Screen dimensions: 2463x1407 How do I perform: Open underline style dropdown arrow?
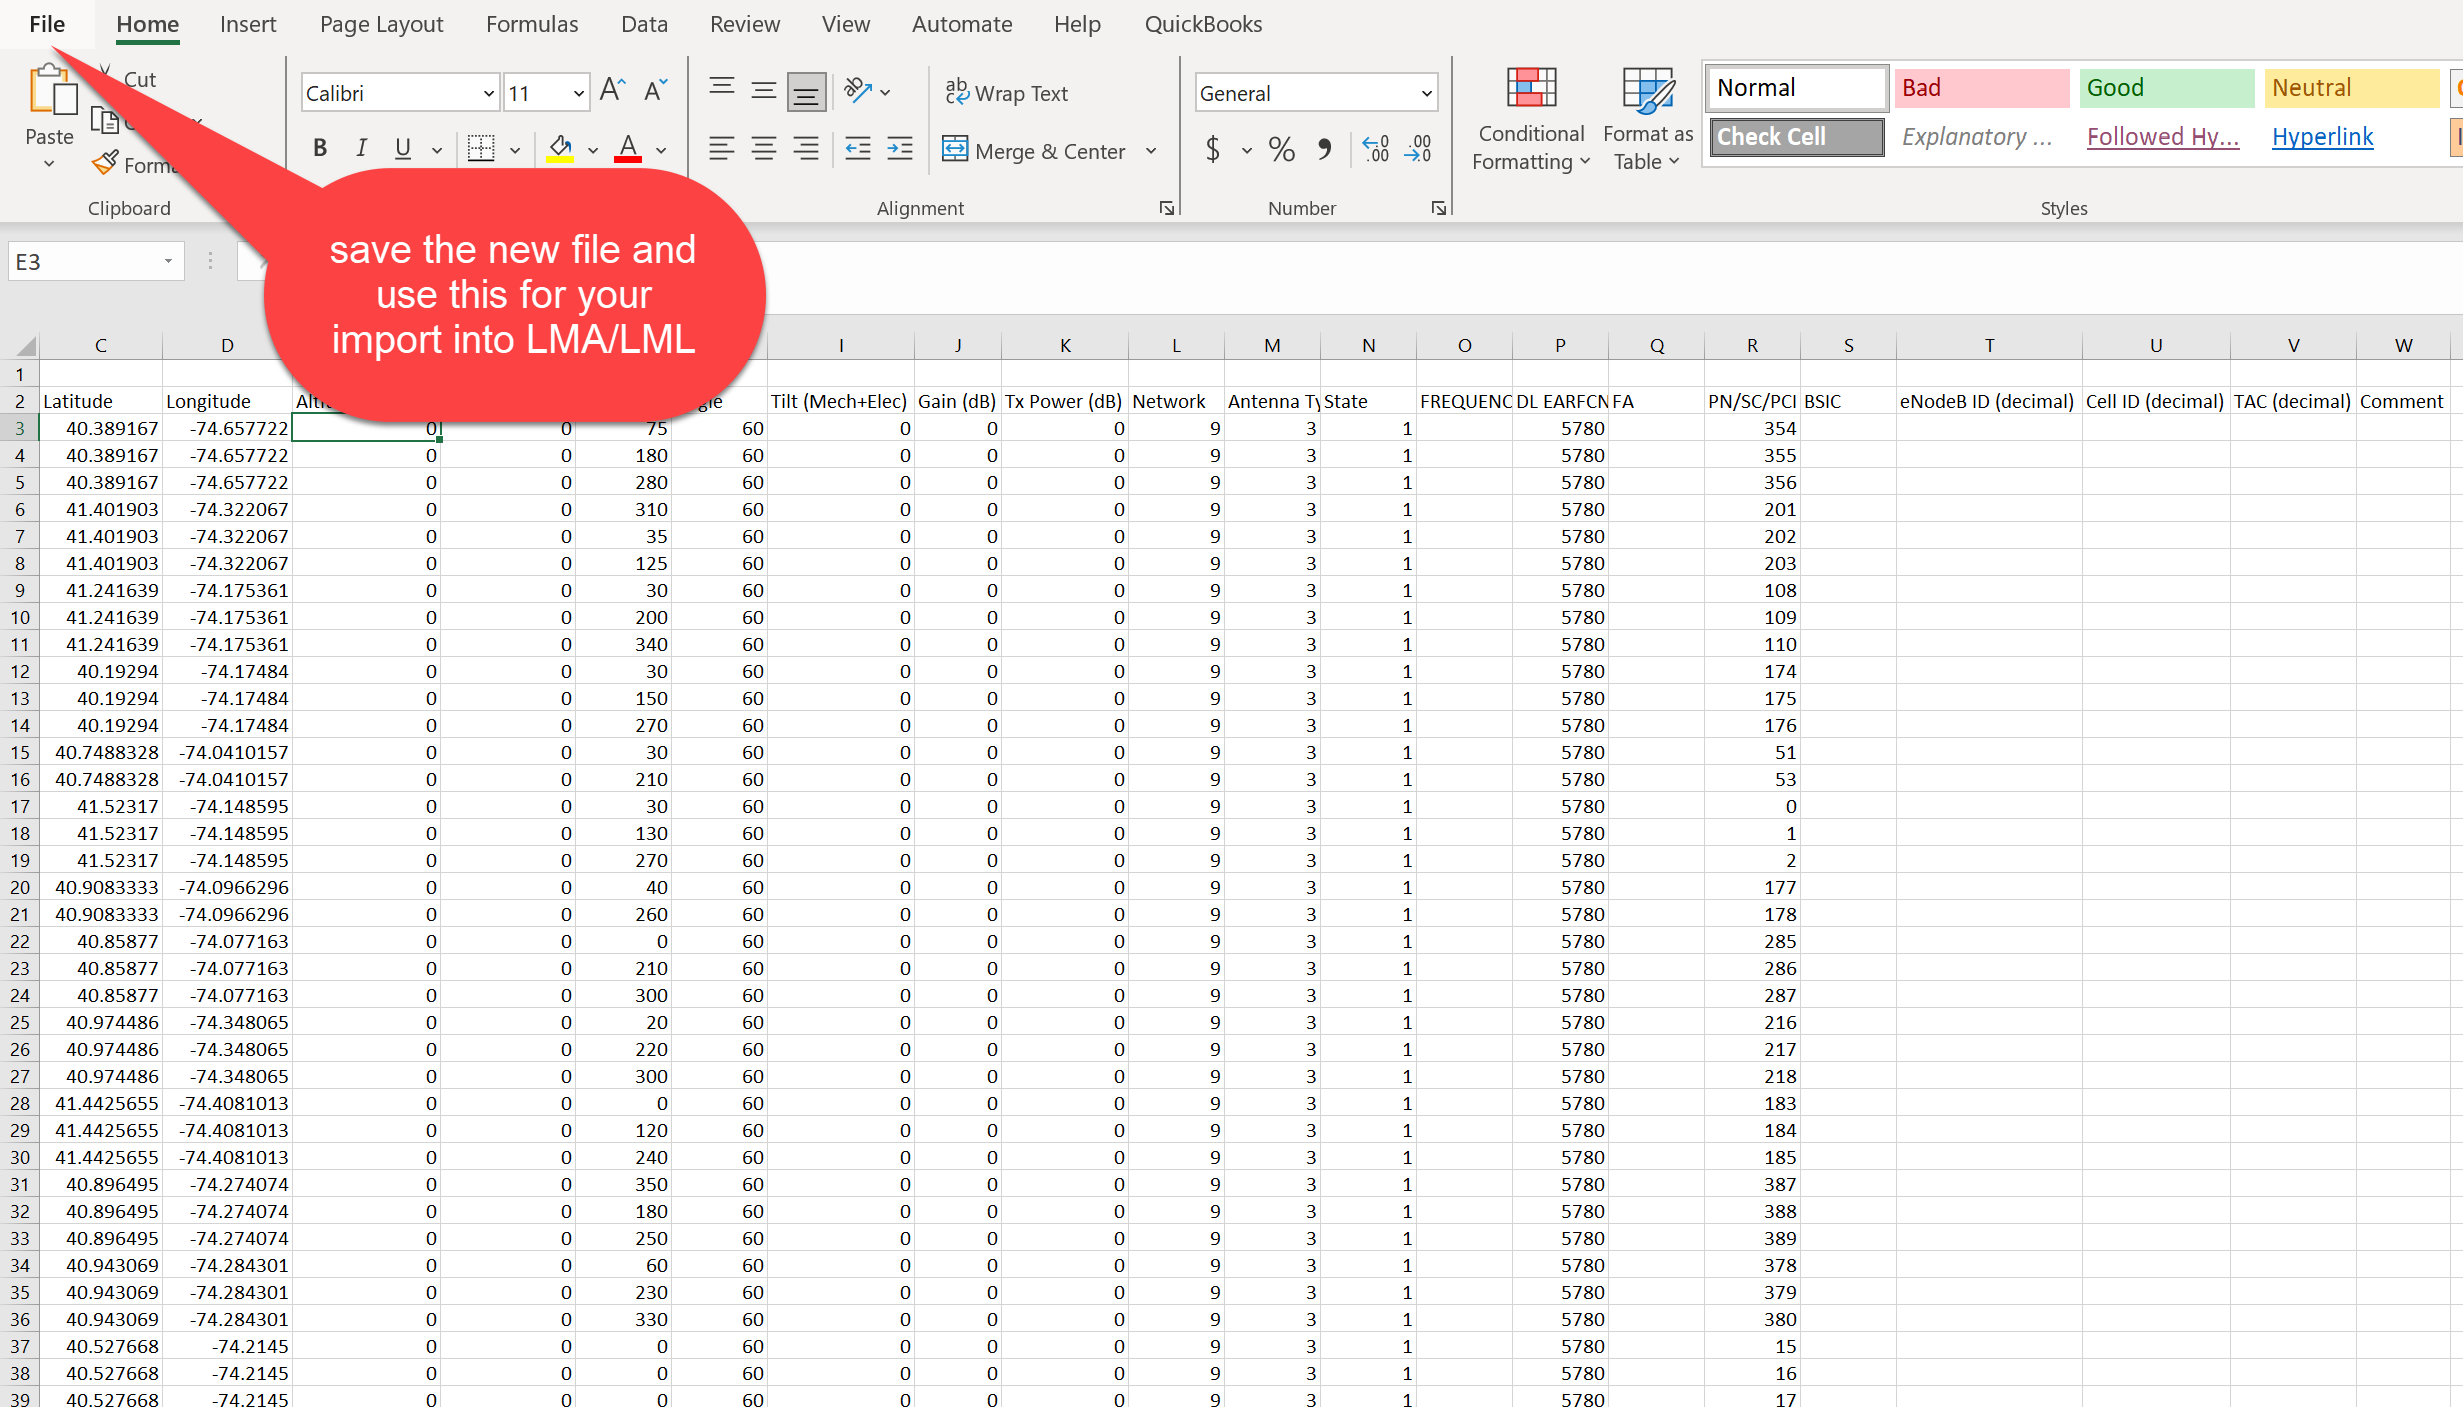(x=437, y=151)
